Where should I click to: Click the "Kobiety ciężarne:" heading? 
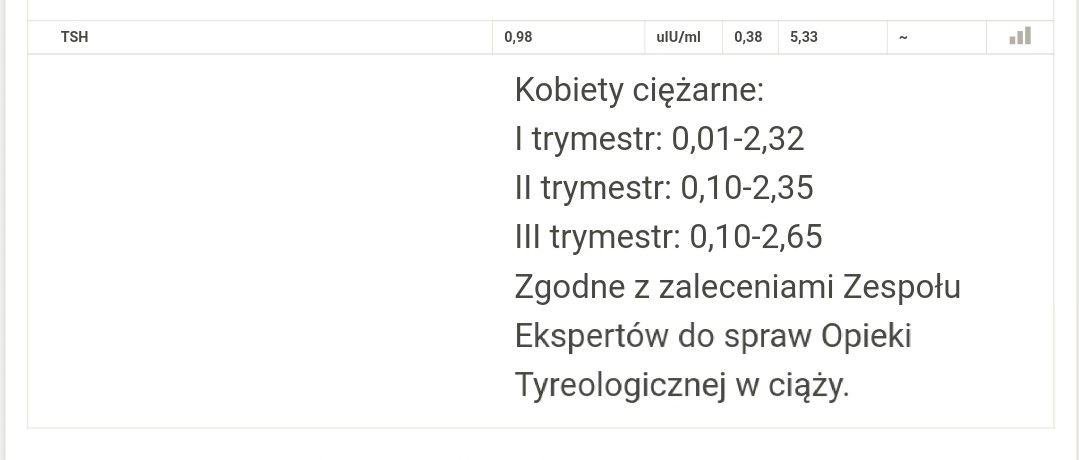pyautogui.click(x=639, y=90)
